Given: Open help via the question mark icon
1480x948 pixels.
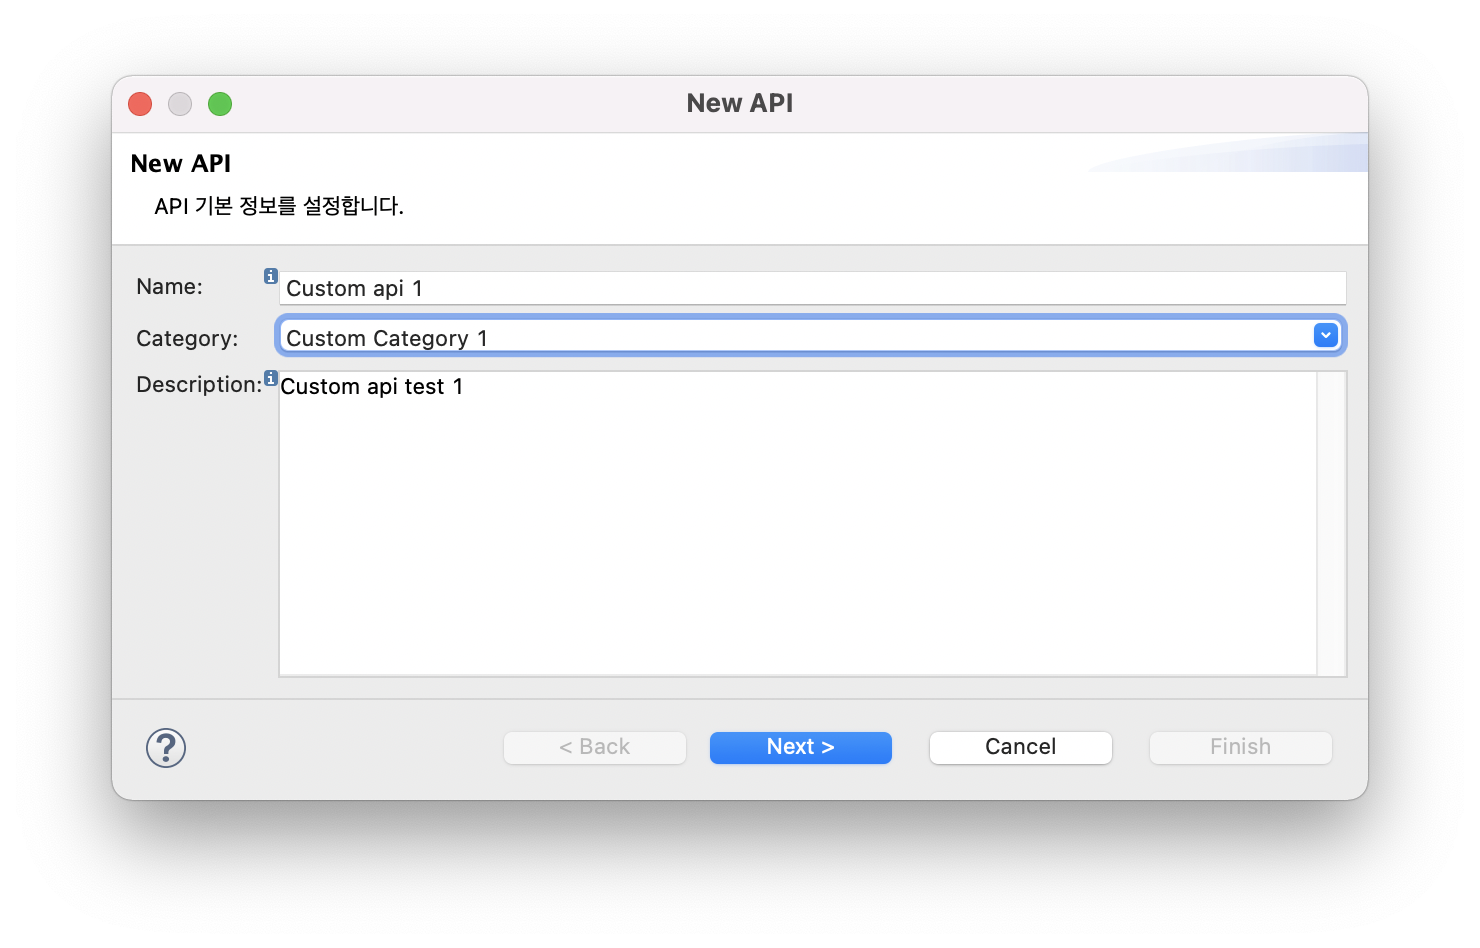Looking at the screenshot, I should [x=165, y=747].
